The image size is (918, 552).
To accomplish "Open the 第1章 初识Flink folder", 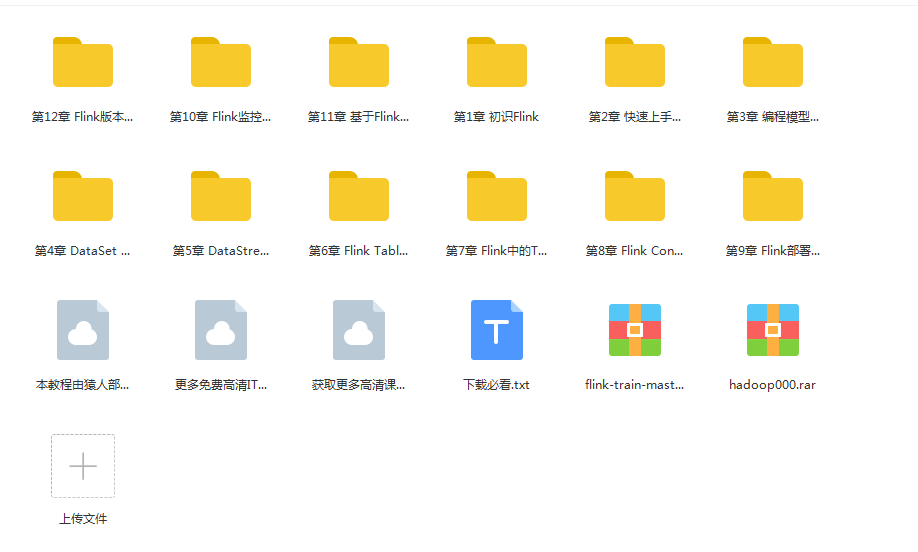I will (497, 63).
